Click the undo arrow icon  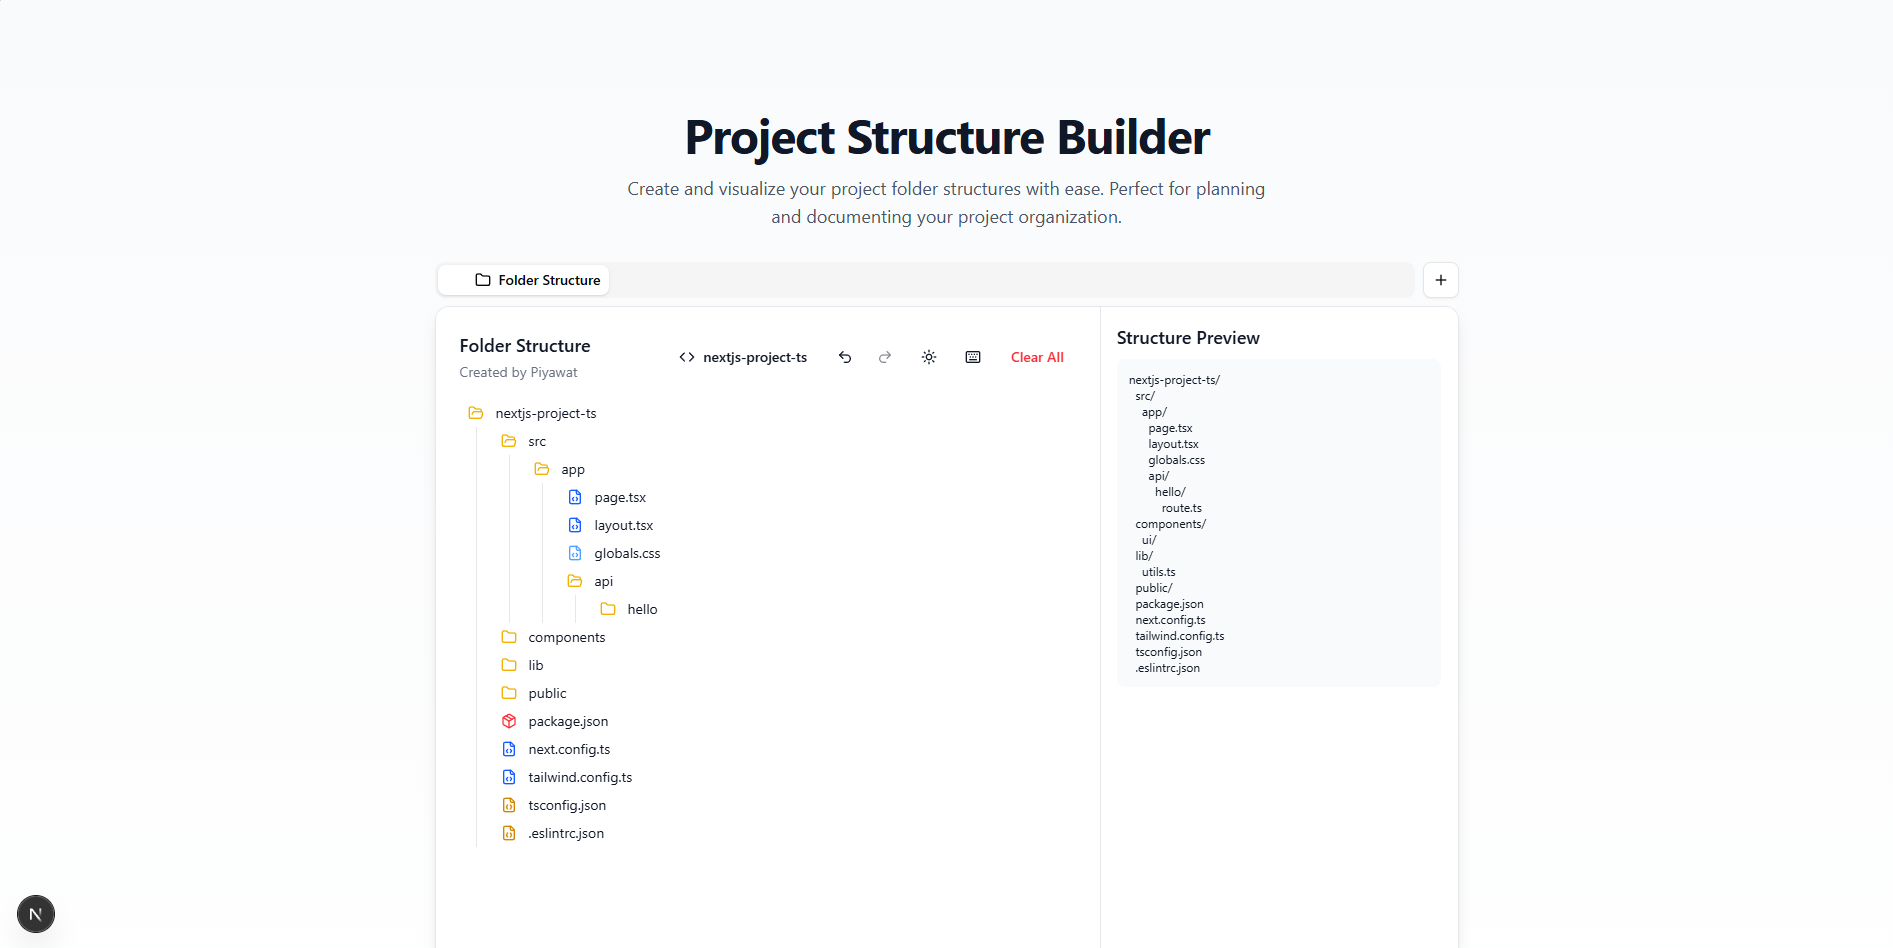coord(845,357)
